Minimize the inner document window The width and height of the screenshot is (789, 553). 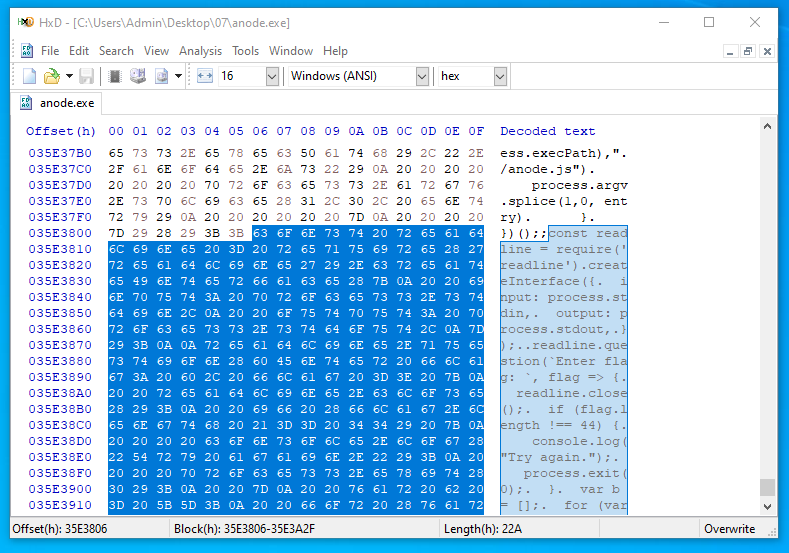click(x=730, y=51)
